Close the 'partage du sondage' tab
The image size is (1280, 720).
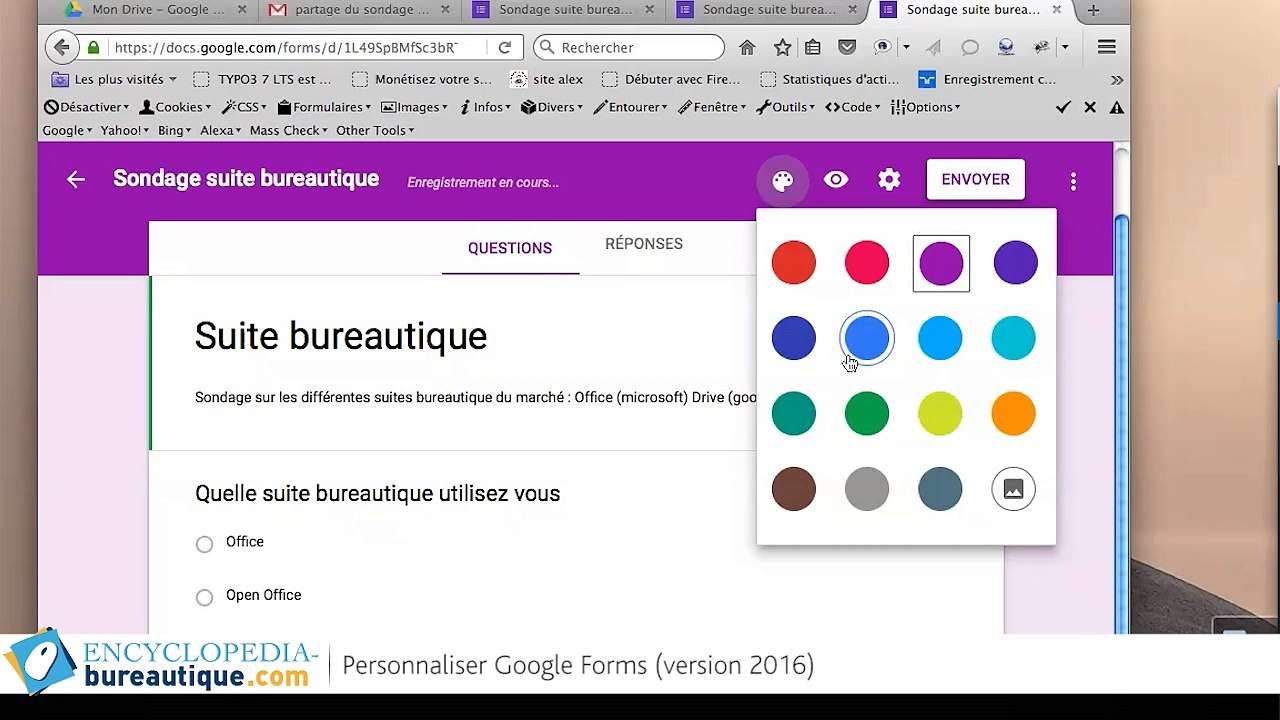tap(446, 10)
